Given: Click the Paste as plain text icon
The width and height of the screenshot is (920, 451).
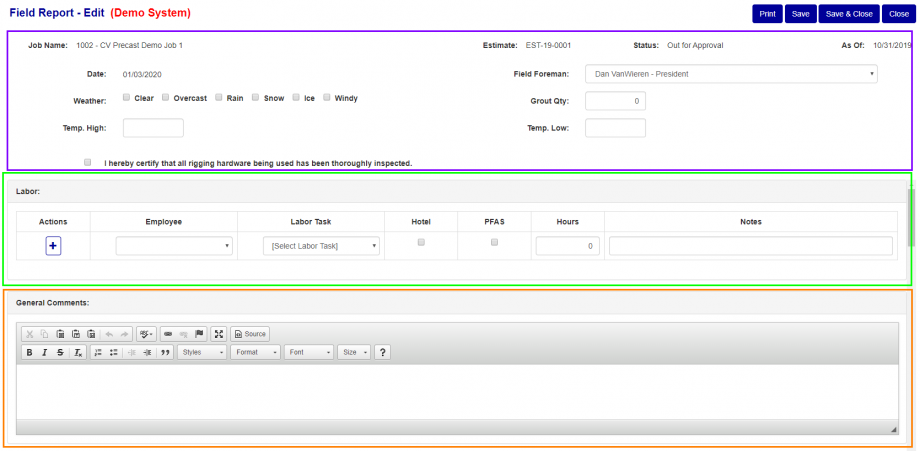Looking at the screenshot, I should pos(76,334).
